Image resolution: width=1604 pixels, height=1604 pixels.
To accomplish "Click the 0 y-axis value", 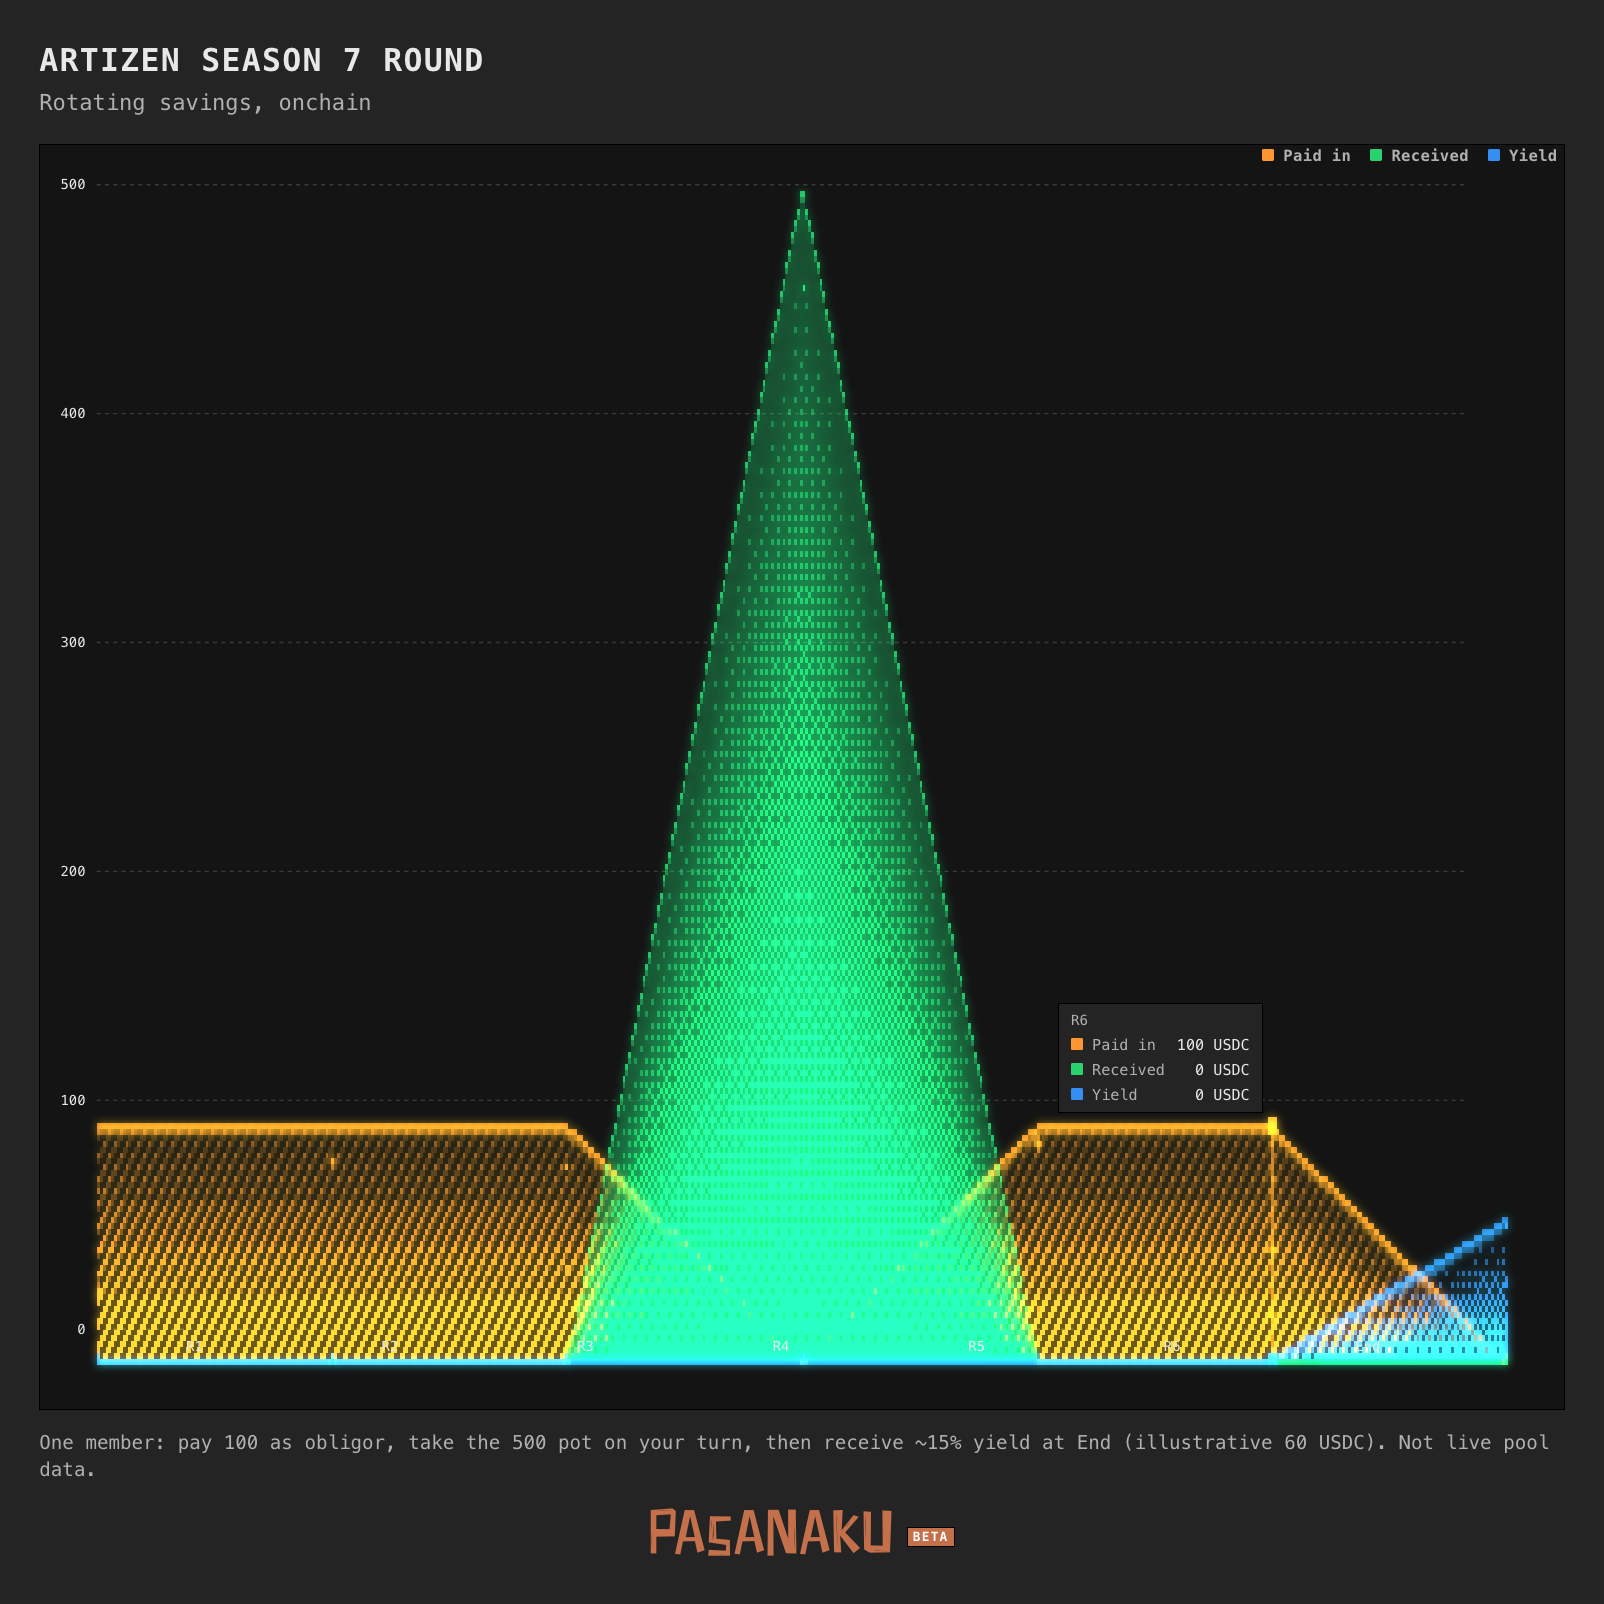I will (81, 1329).
